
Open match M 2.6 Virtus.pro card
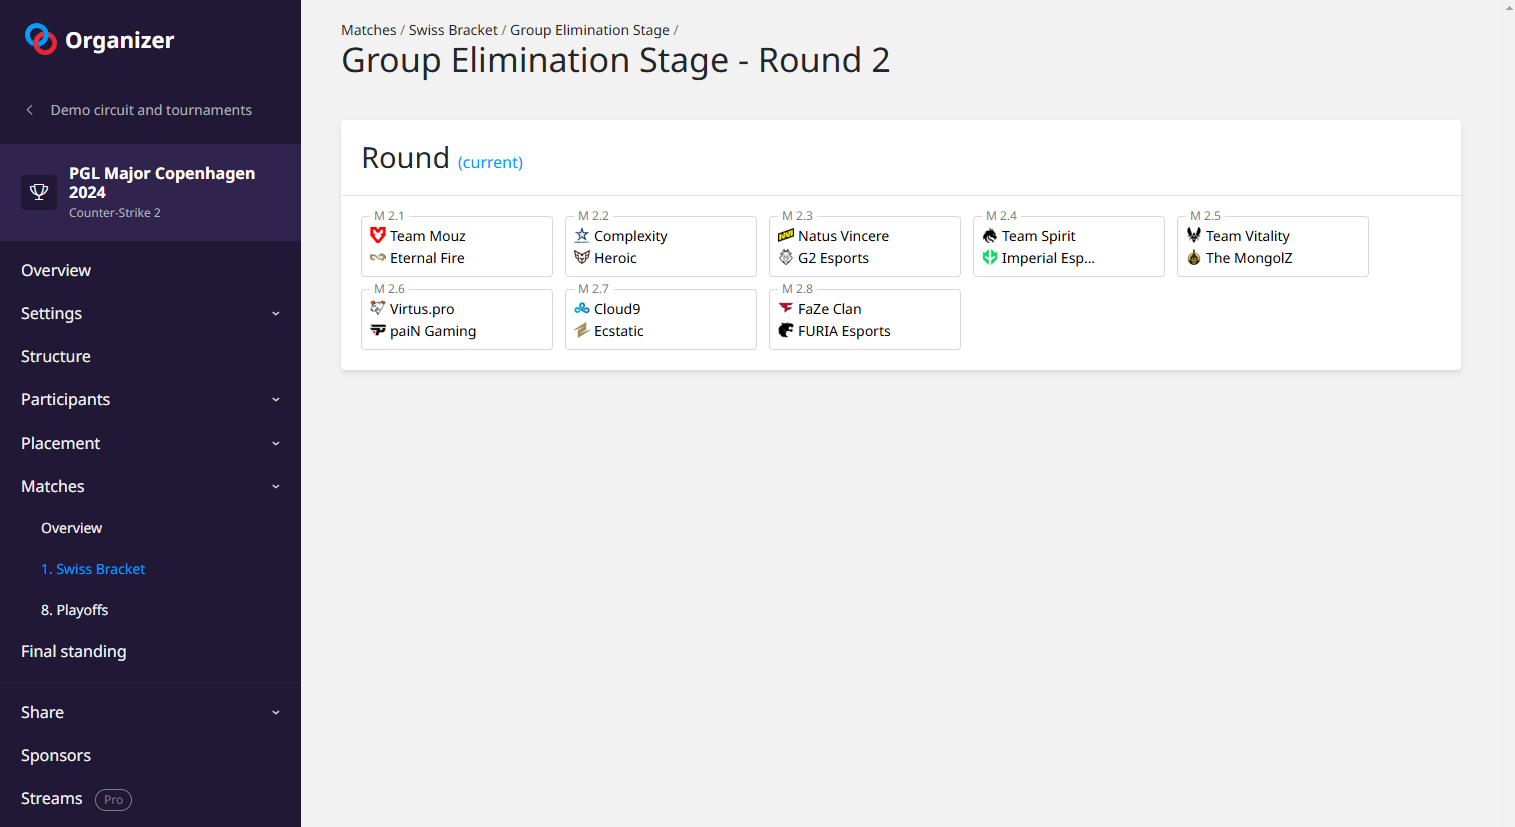(457, 320)
